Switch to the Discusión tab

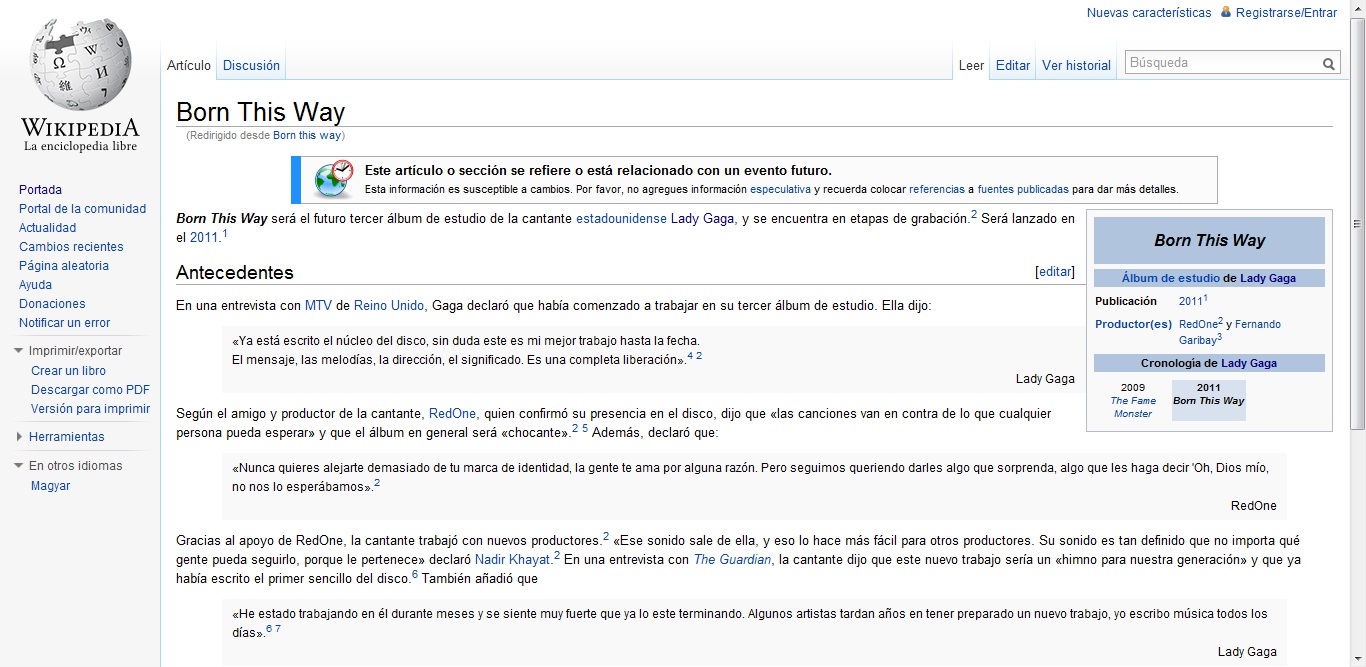coord(251,65)
